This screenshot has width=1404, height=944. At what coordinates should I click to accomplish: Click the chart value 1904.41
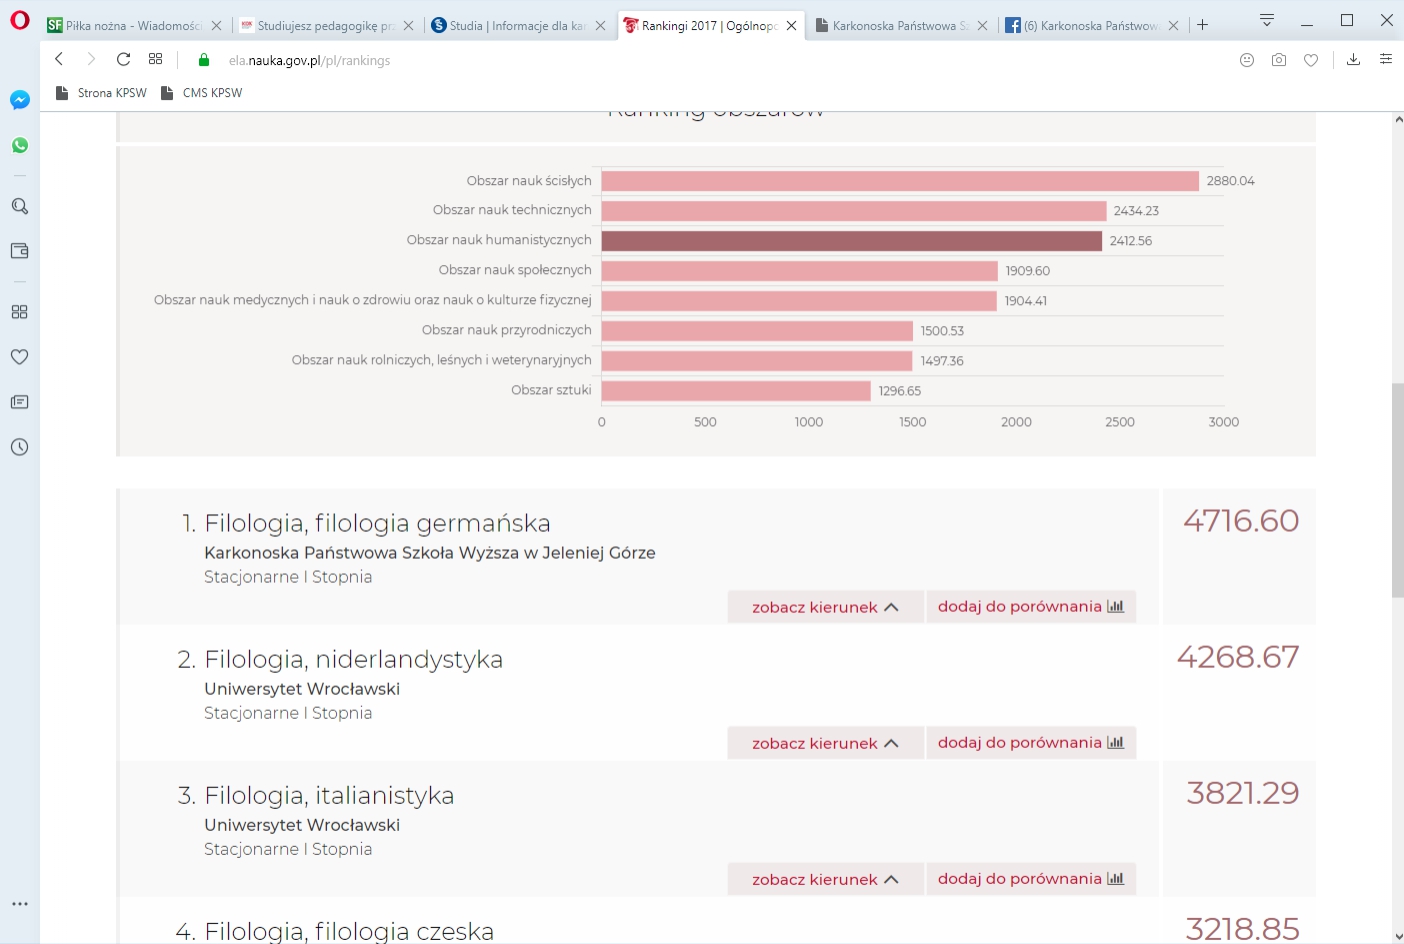[x=1026, y=301]
